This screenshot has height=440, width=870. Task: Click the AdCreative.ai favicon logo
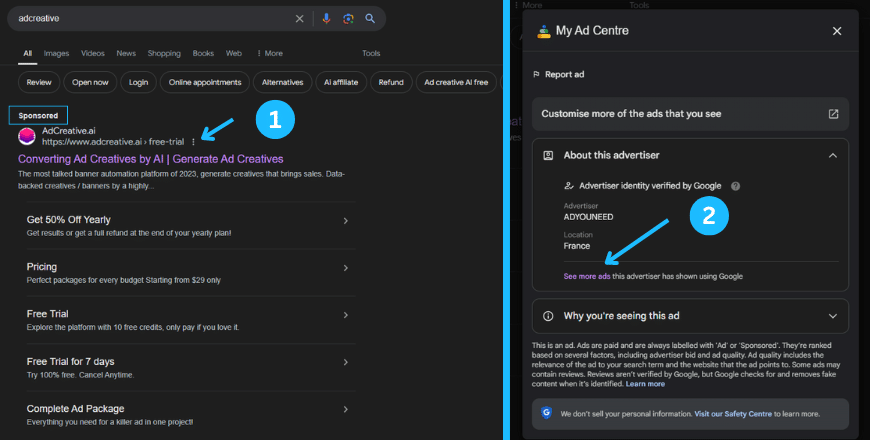[x=27, y=136]
